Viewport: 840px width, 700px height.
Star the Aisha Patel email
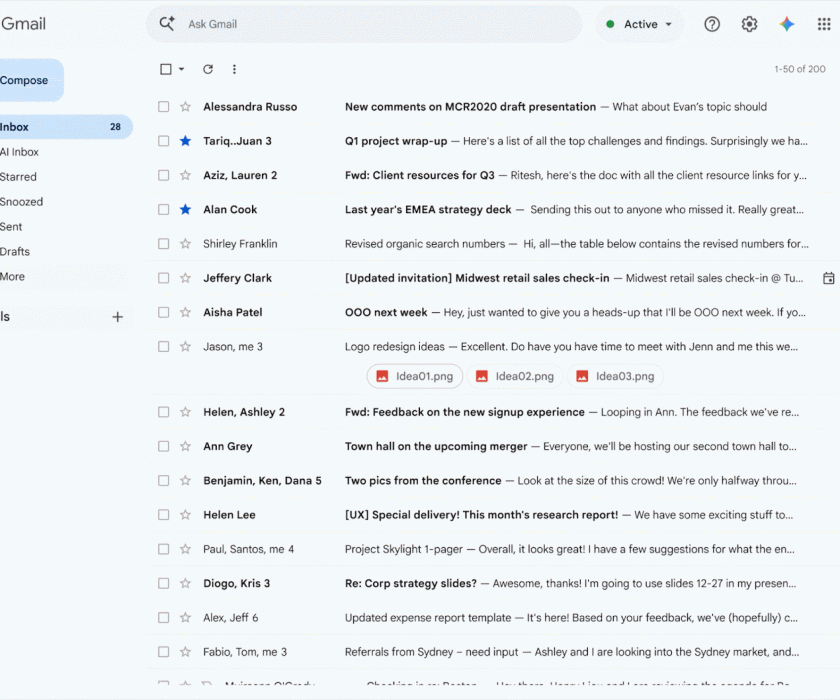(x=185, y=312)
